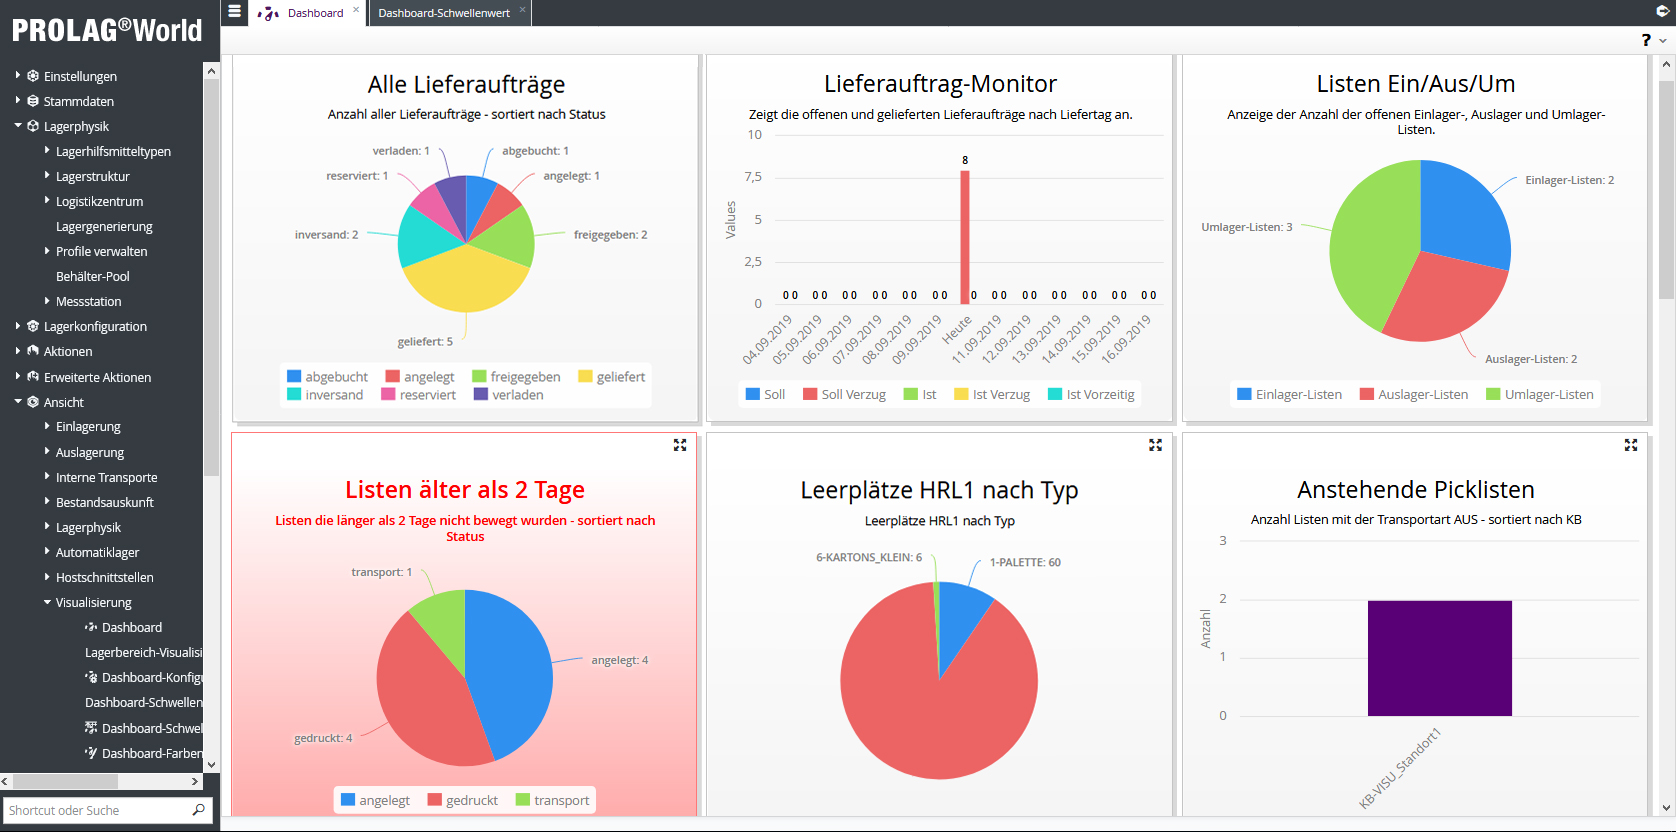Toggle the 'Ist Vorzeitig' legend series
This screenshot has height=832, width=1676.
pos(1091,394)
